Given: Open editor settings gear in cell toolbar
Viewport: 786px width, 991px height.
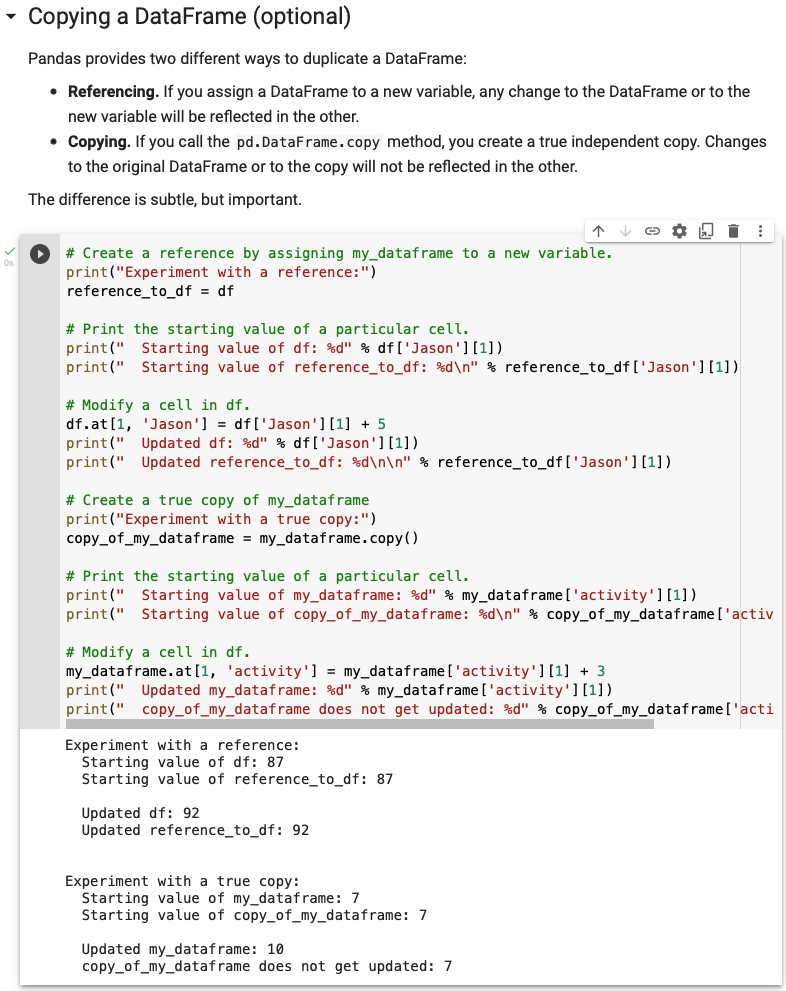Looking at the screenshot, I should pos(679,231).
